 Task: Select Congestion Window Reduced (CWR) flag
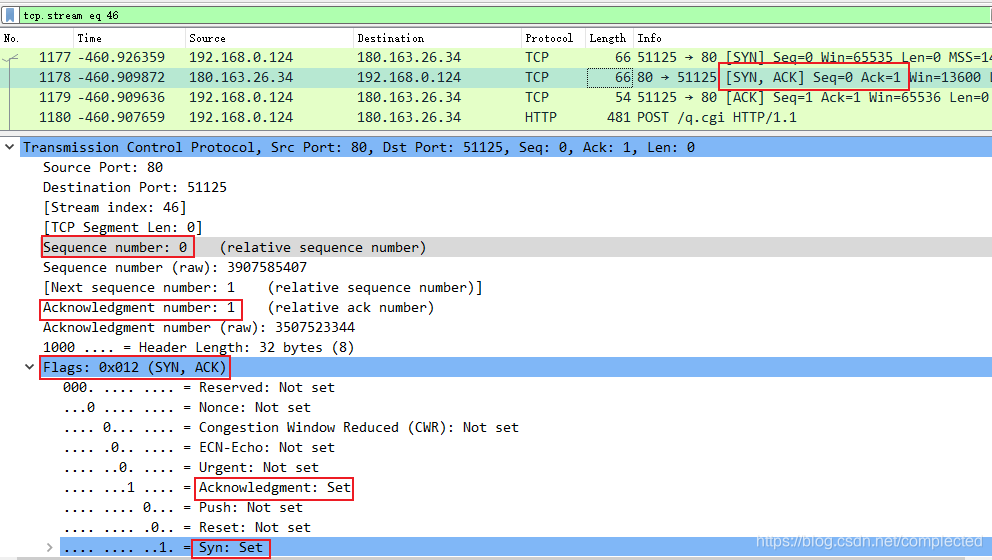[290, 428]
